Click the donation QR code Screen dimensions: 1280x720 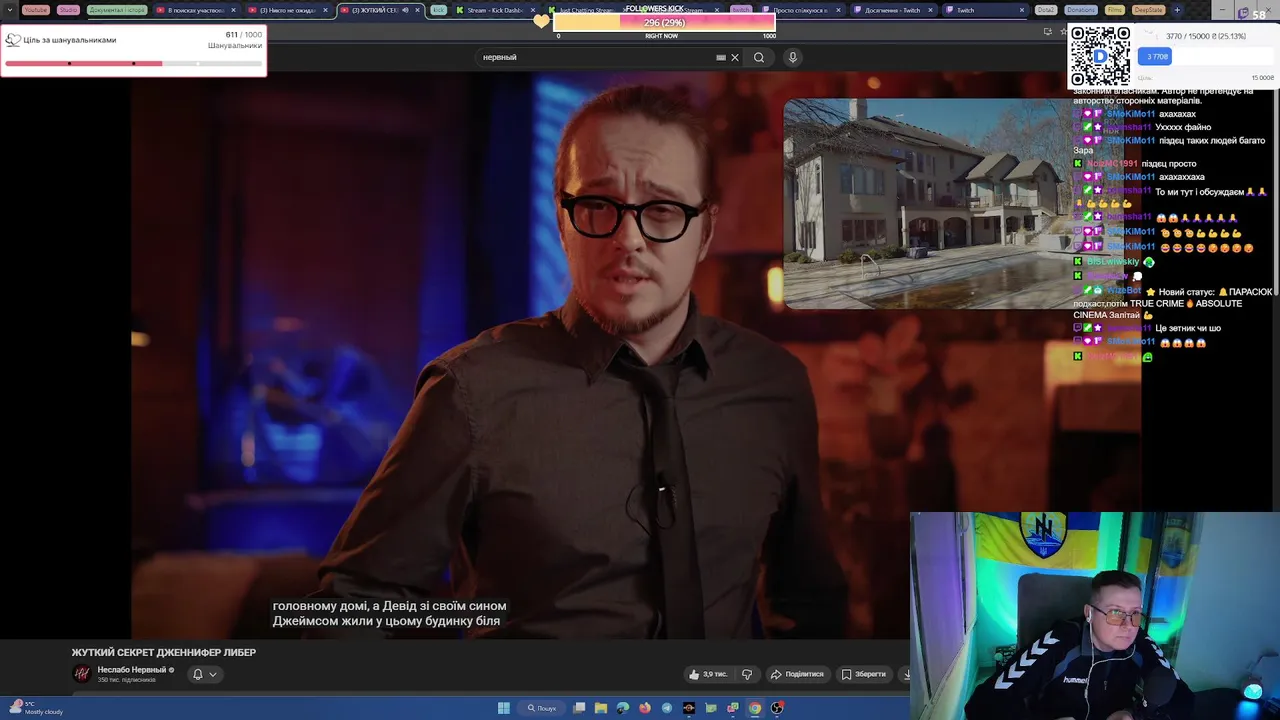coord(1100,56)
